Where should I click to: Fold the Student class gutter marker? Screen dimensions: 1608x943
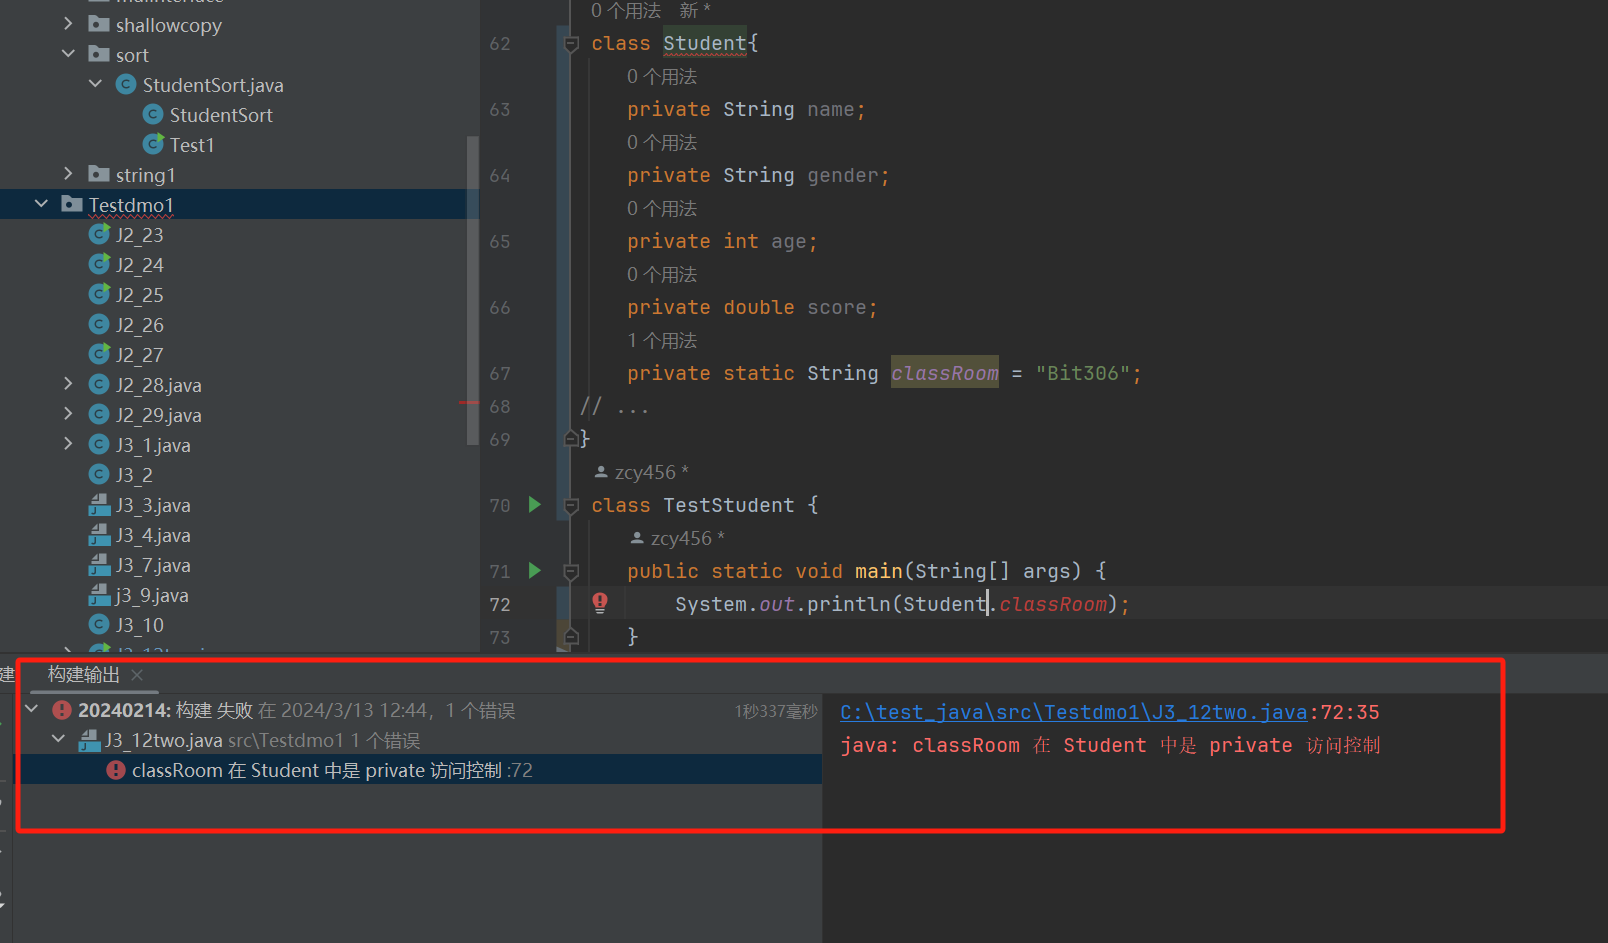(571, 43)
